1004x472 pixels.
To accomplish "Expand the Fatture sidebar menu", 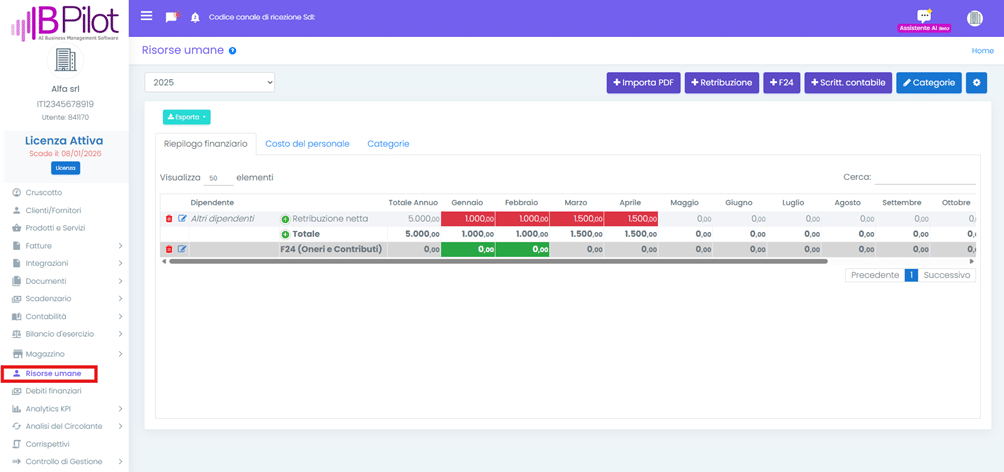I will 65,246.
